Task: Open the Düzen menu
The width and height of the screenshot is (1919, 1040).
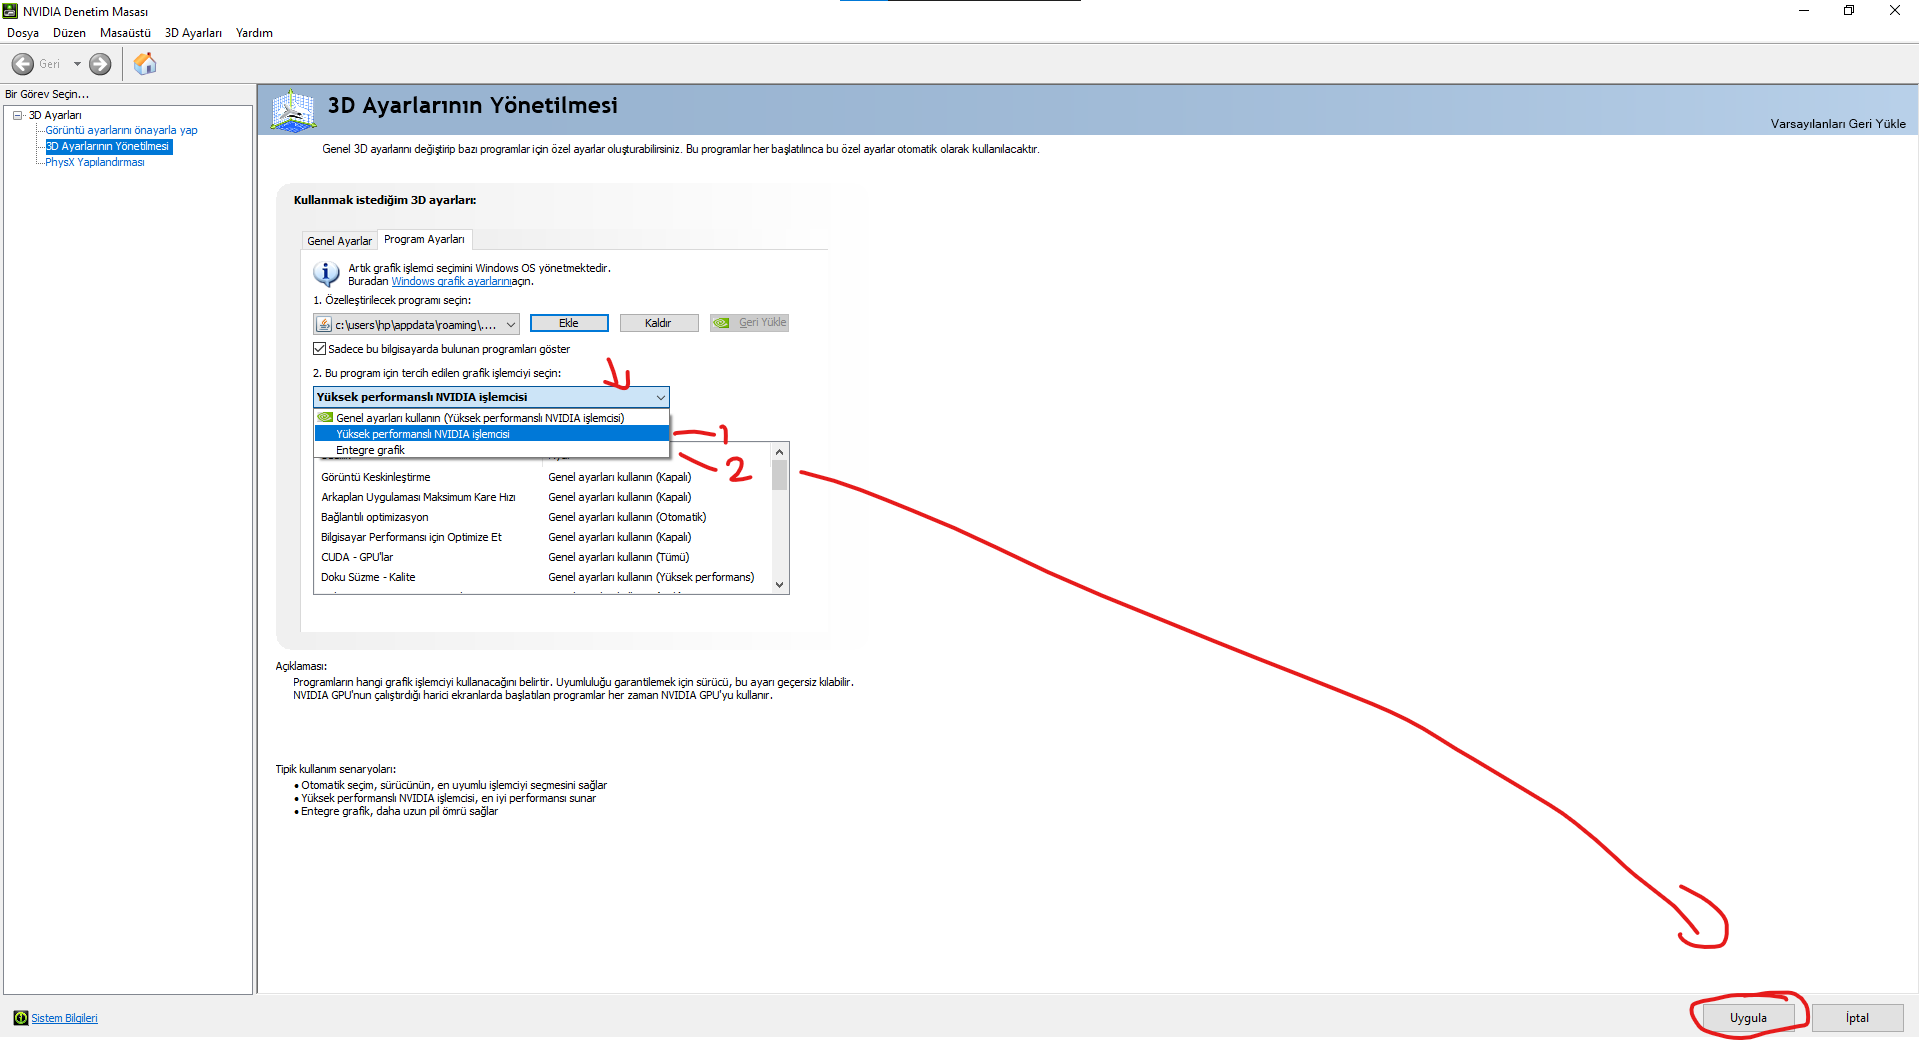Action: (69, 33)
